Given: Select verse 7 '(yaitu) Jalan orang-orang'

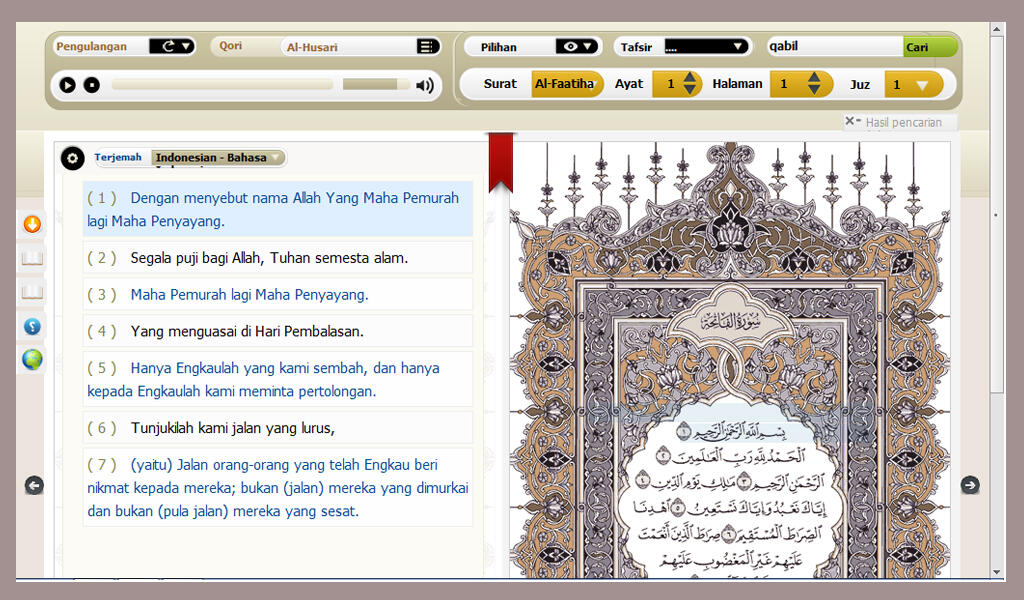Looking at the screenshot, I should click(278, 488).
